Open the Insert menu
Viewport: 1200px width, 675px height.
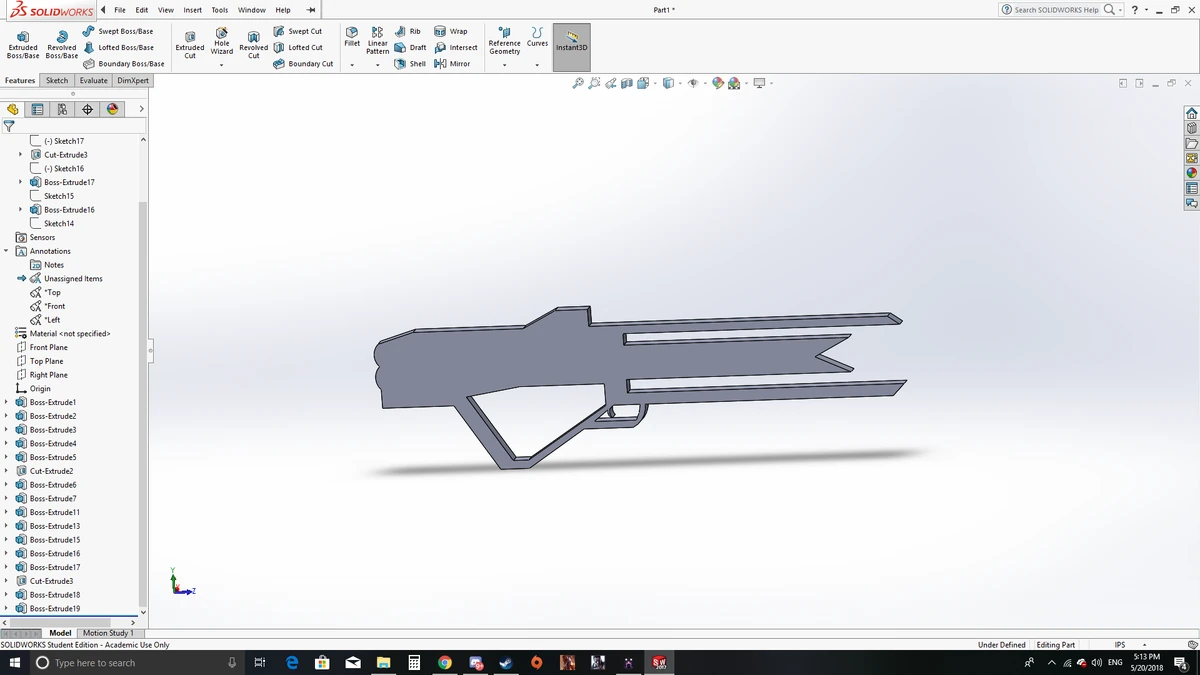point(192,10)
